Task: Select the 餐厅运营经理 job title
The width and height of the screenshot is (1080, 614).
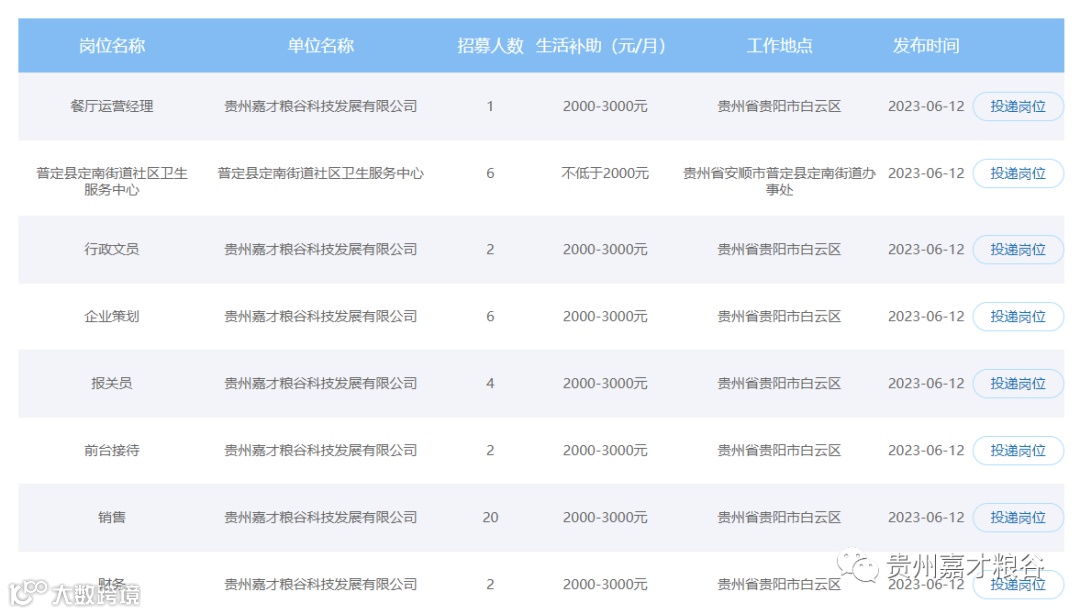Action: click(112, 107)
